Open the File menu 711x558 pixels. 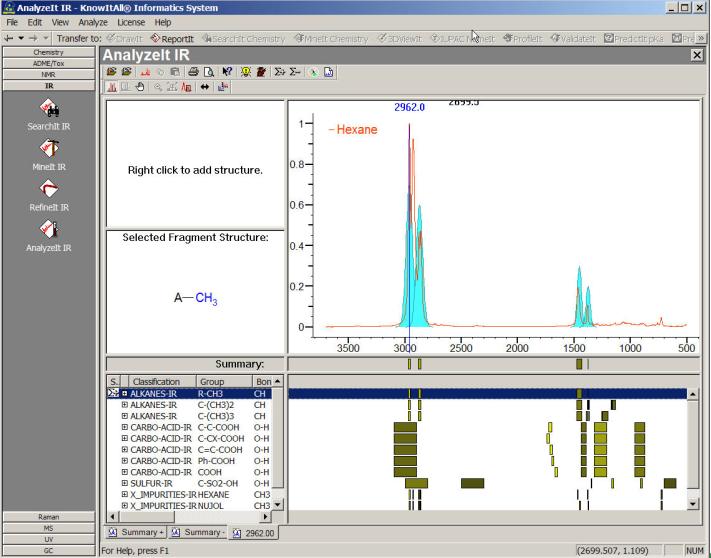click(12, 22)
